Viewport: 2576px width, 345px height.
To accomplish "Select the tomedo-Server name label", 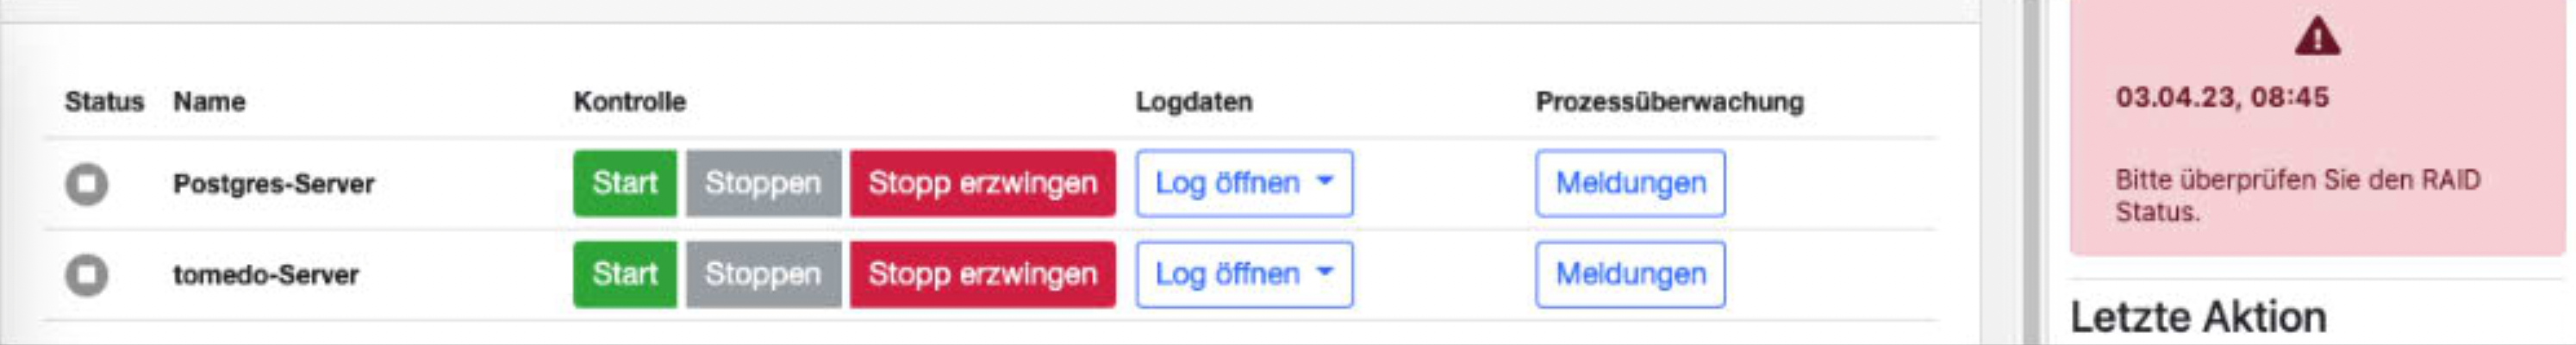I will [265, 275].
